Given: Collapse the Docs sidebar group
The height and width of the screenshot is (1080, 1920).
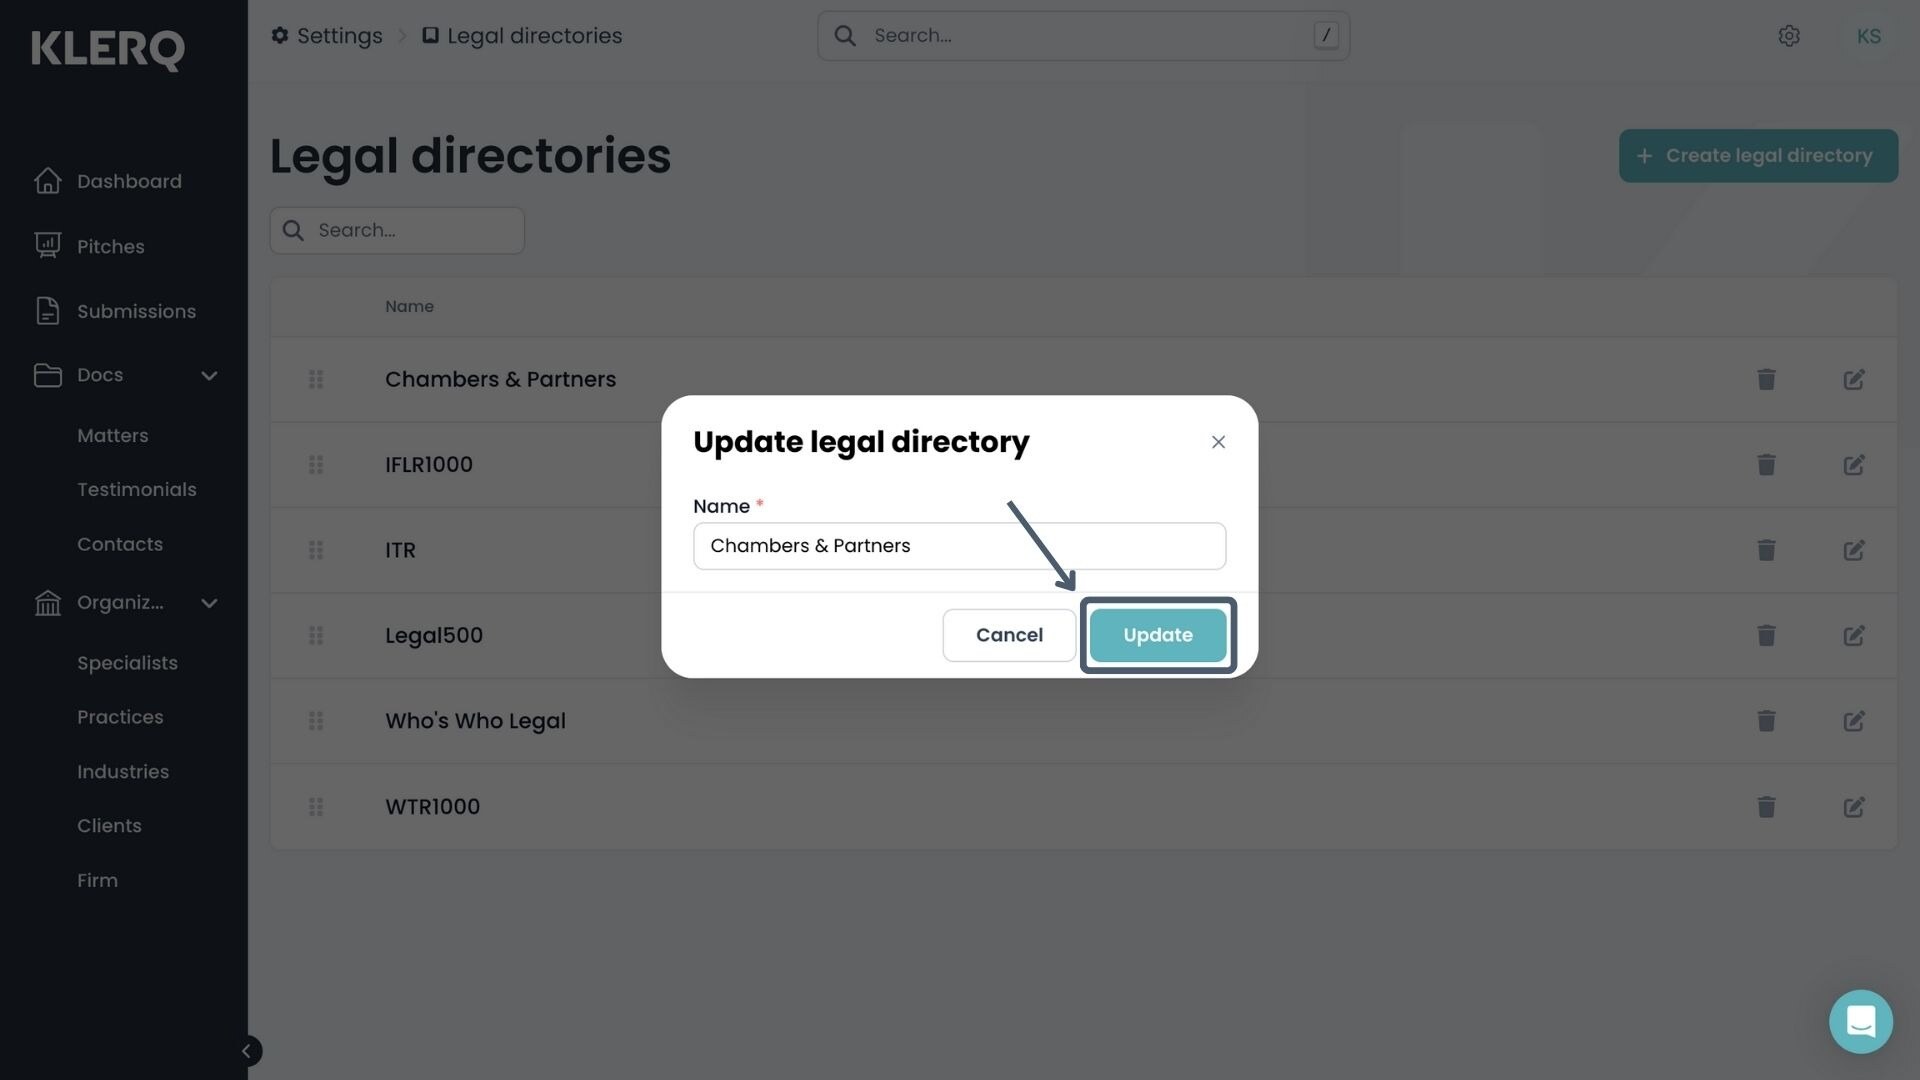Looking at the screenshot, I should tap(209, 376).
